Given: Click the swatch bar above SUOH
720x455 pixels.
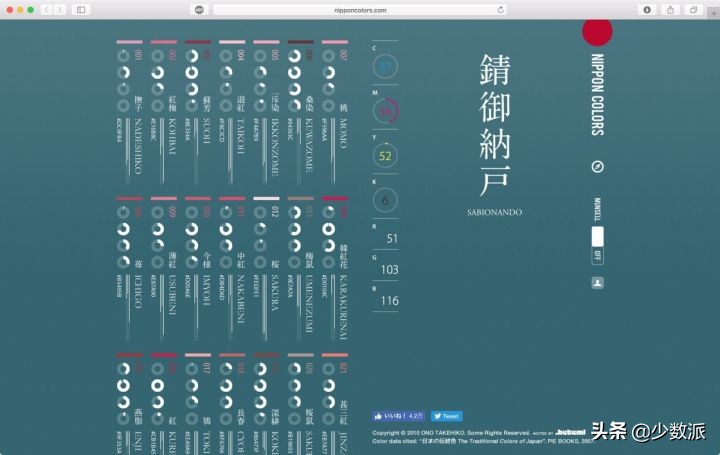Looking at the screenshot, I should click(x=198, y=42).
